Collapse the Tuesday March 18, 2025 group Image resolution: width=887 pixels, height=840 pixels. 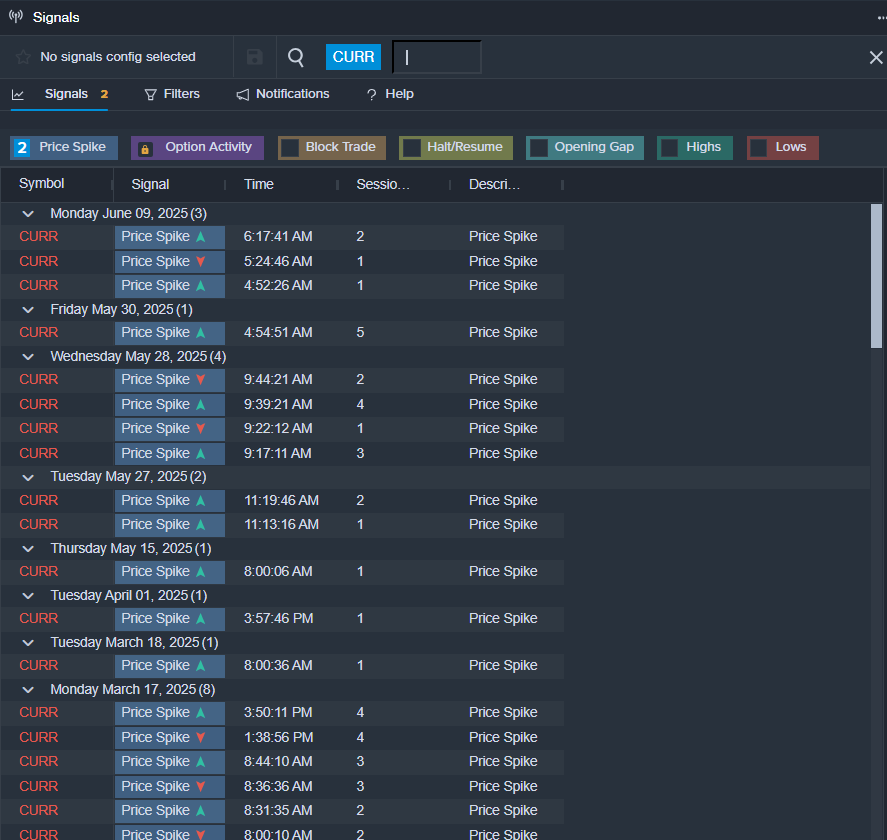click(x=28, y=643)
